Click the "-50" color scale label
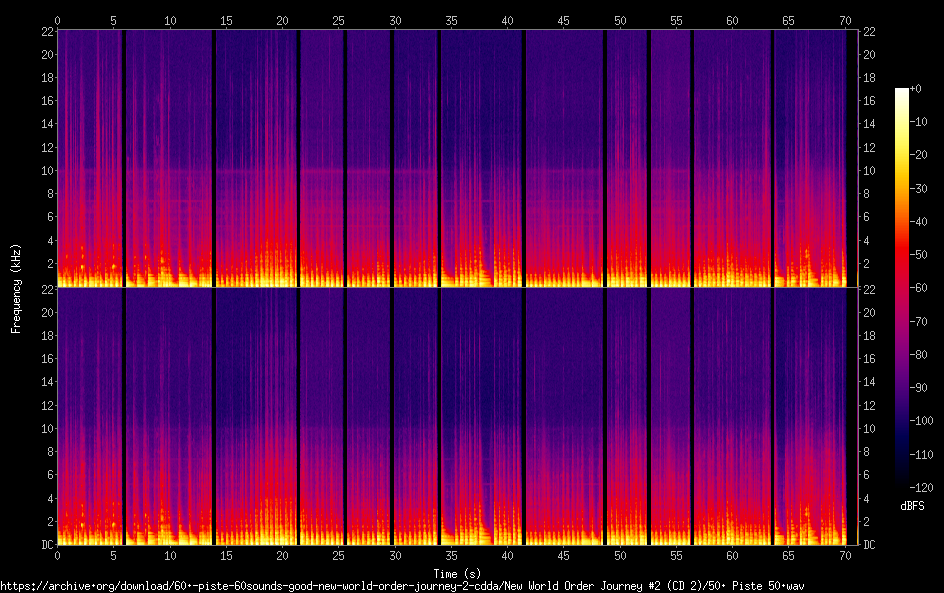This screenshot has height=593, width=944. point(918,255)
